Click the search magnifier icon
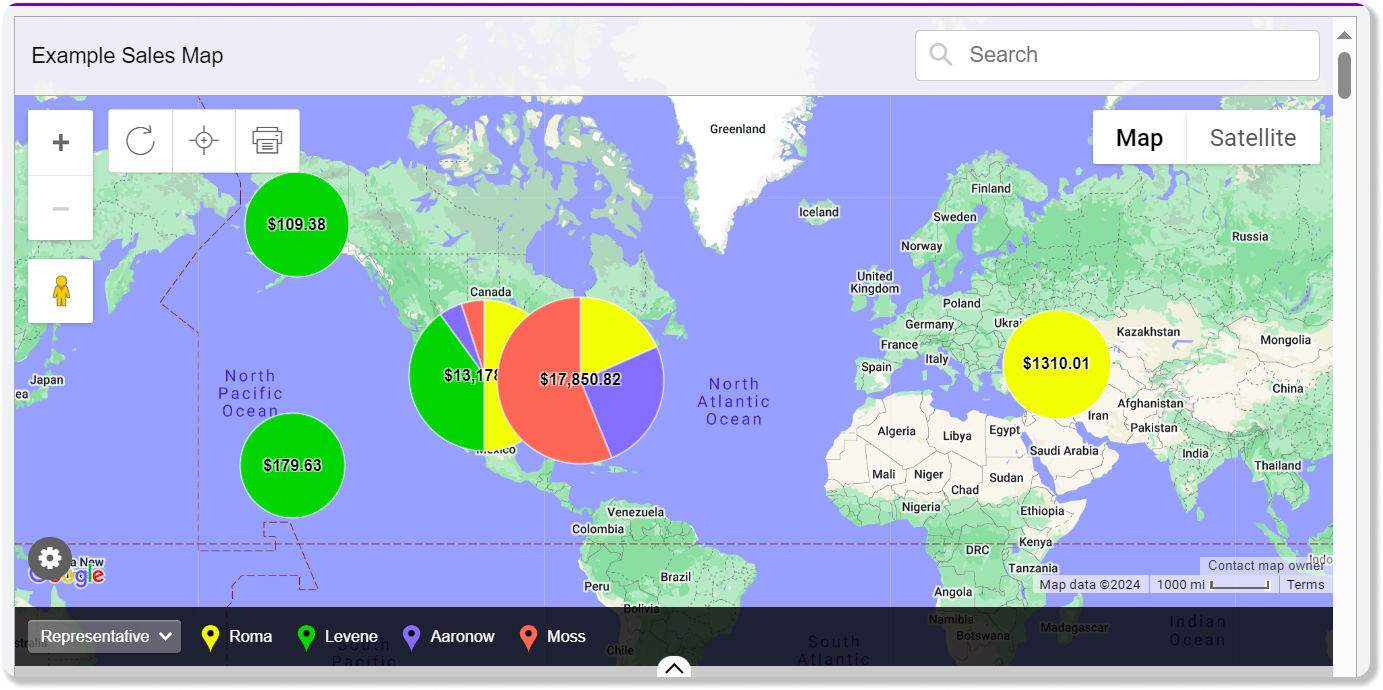The image size is (1383, 690). (940, 55)
